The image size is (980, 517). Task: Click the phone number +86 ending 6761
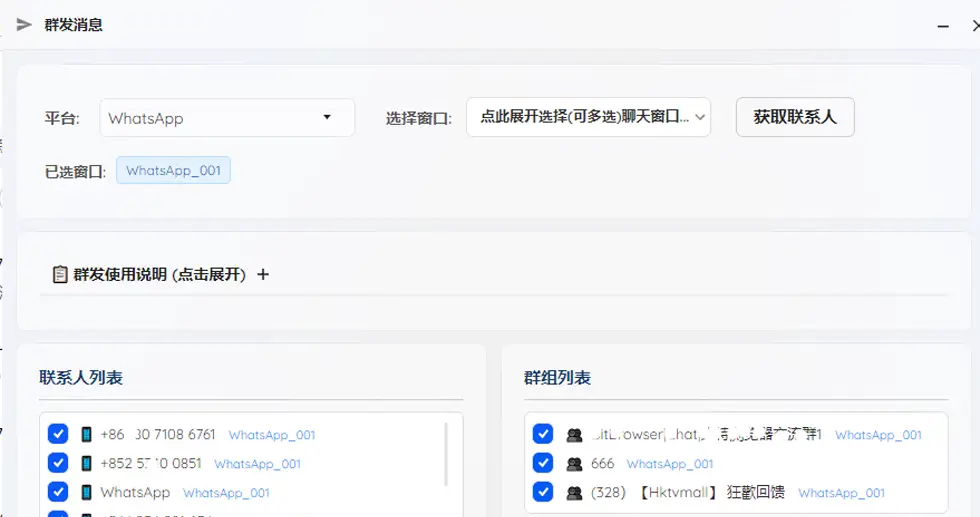158,434
